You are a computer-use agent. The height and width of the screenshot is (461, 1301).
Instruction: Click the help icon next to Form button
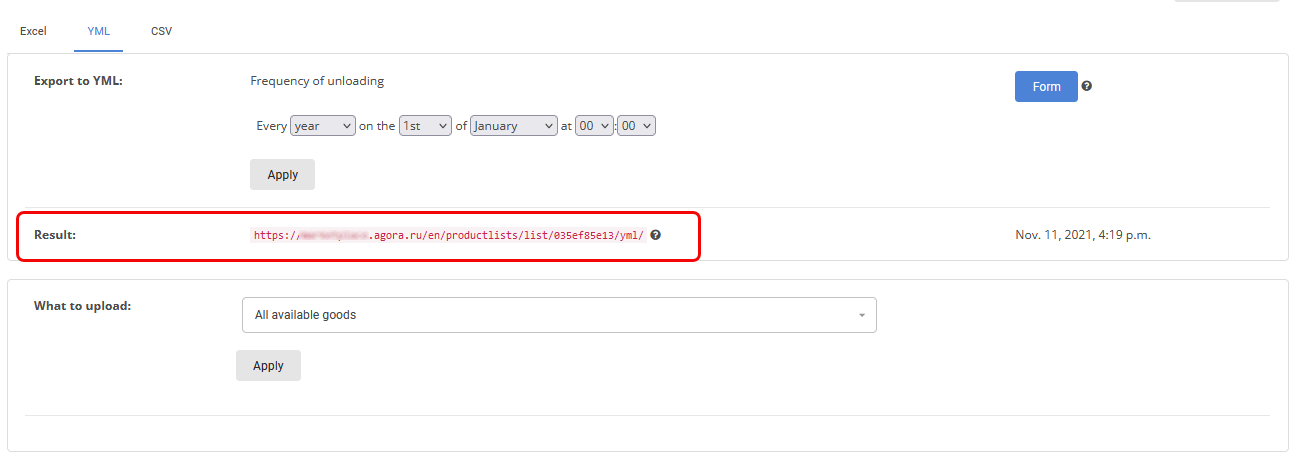click(x=1087, y=86)
